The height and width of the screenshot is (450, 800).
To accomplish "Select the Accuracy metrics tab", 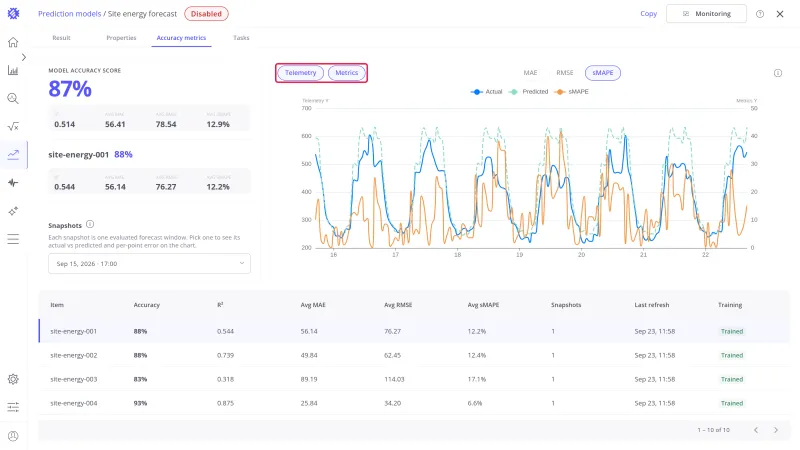I will point(181,38).
